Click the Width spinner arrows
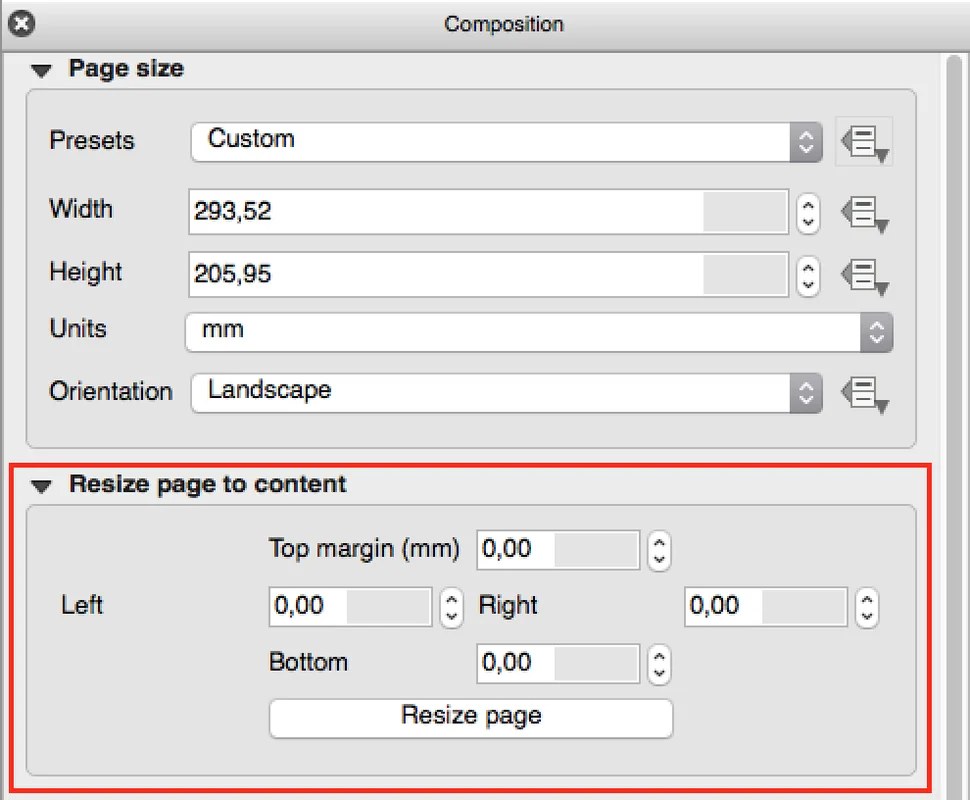Image resolution: width=970 pixels, height=800 pixels. click(x=808, y=212)
